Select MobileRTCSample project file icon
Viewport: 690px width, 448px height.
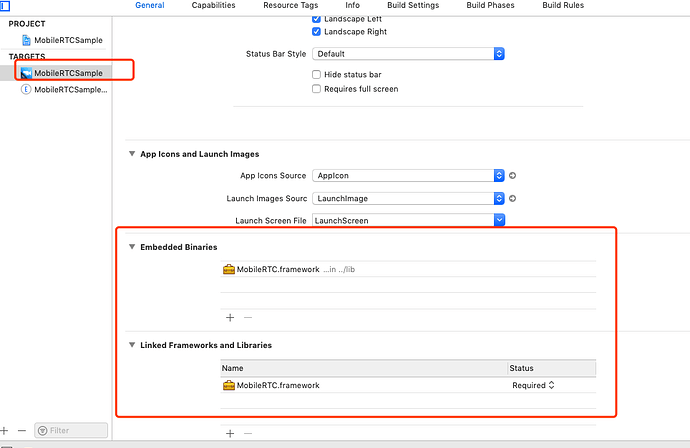pos(26,40)
